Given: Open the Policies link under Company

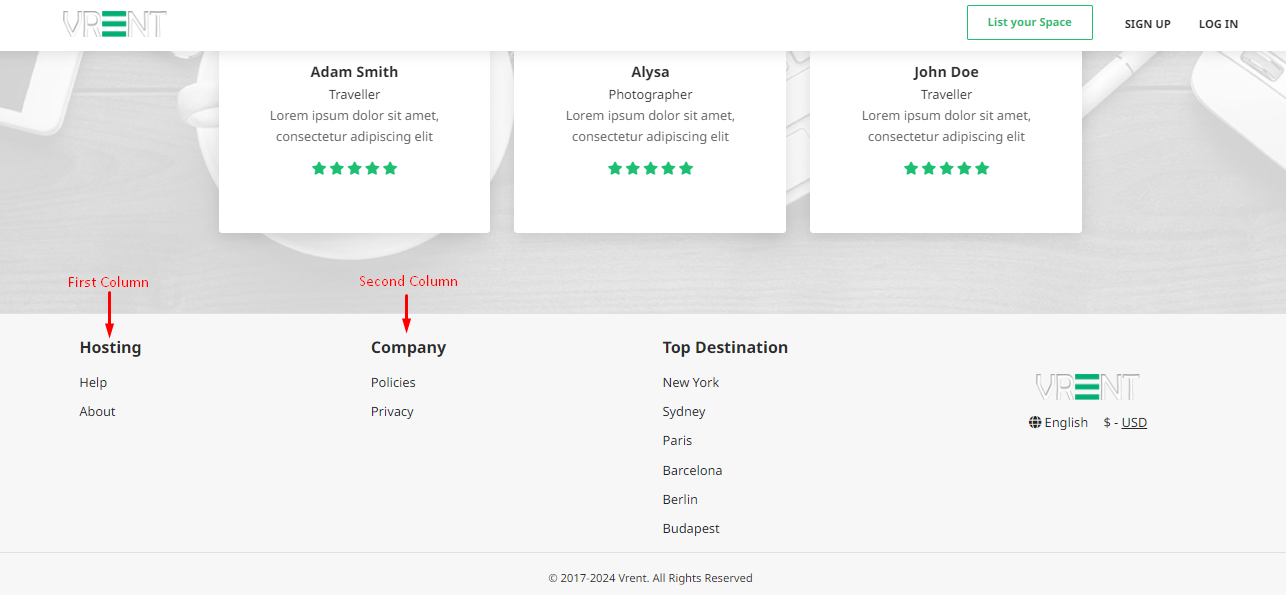Looking at the screenshot, I should click(393, 383).
